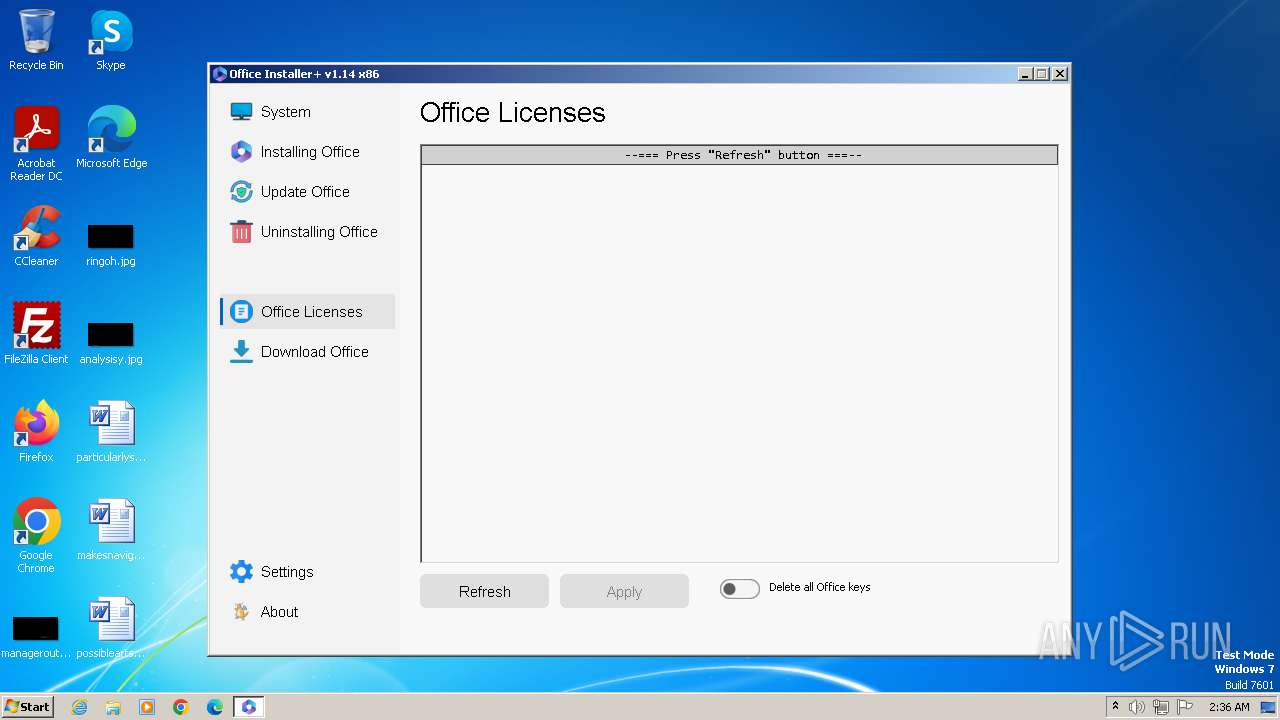Click the Refresh button
Image resolution: width=1280 pixels, height=720 pixels.
[484, 591]
